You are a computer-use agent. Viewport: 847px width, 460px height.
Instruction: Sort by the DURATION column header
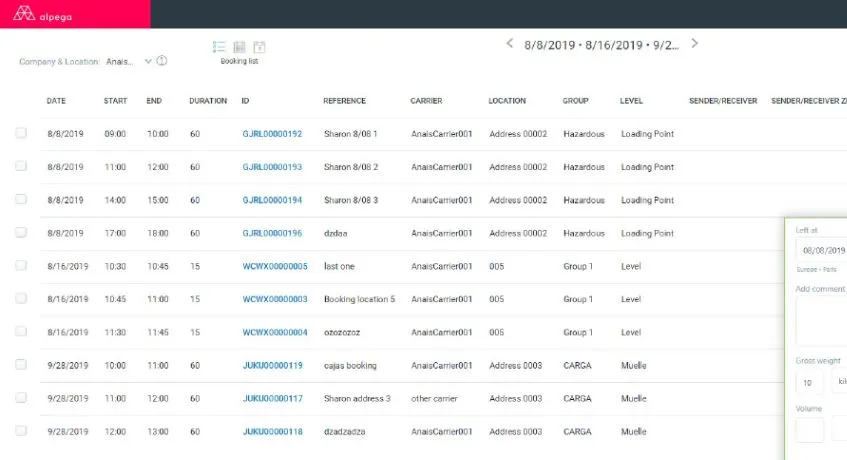pyautogui.click(x=208, y=101)
